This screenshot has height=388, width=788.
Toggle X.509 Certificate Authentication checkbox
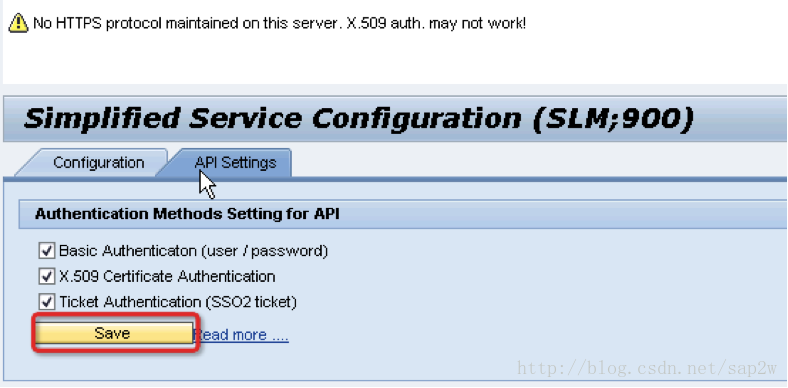click(47, 276)
